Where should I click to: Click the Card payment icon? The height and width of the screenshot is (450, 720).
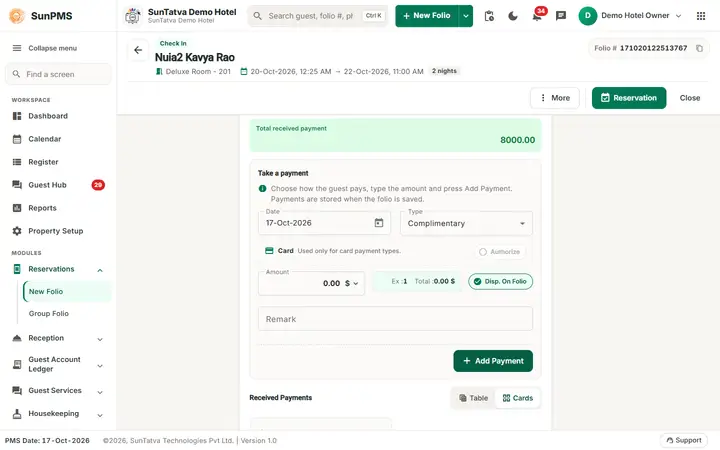269,251
